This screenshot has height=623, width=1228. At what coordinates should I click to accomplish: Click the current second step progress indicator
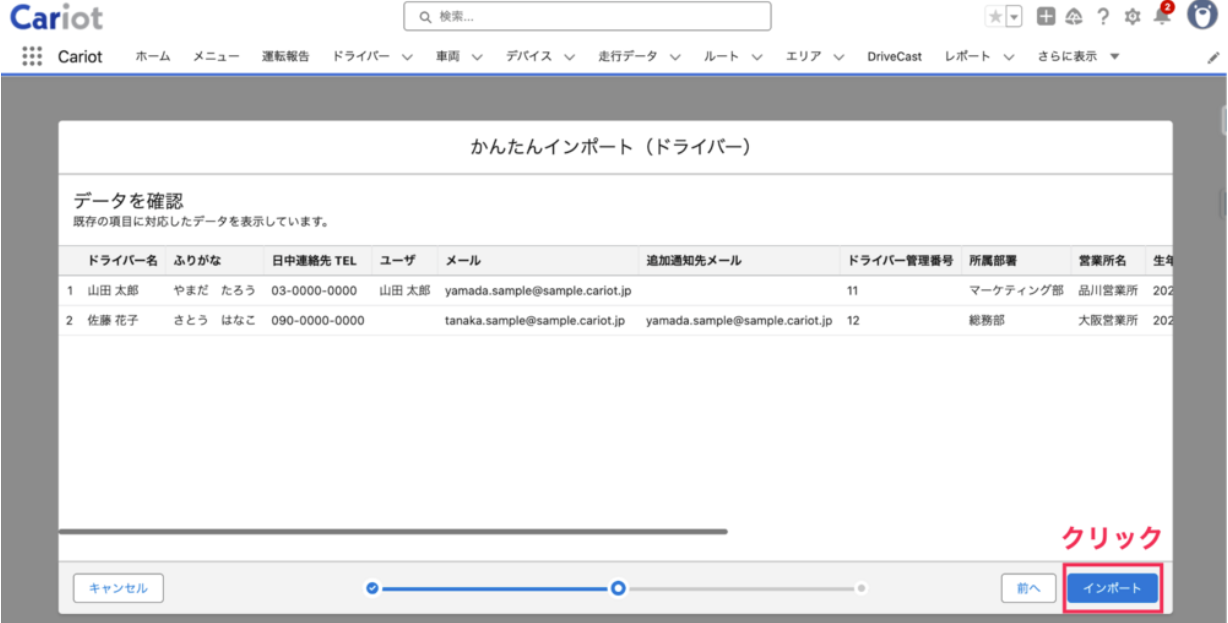point(618,588)
